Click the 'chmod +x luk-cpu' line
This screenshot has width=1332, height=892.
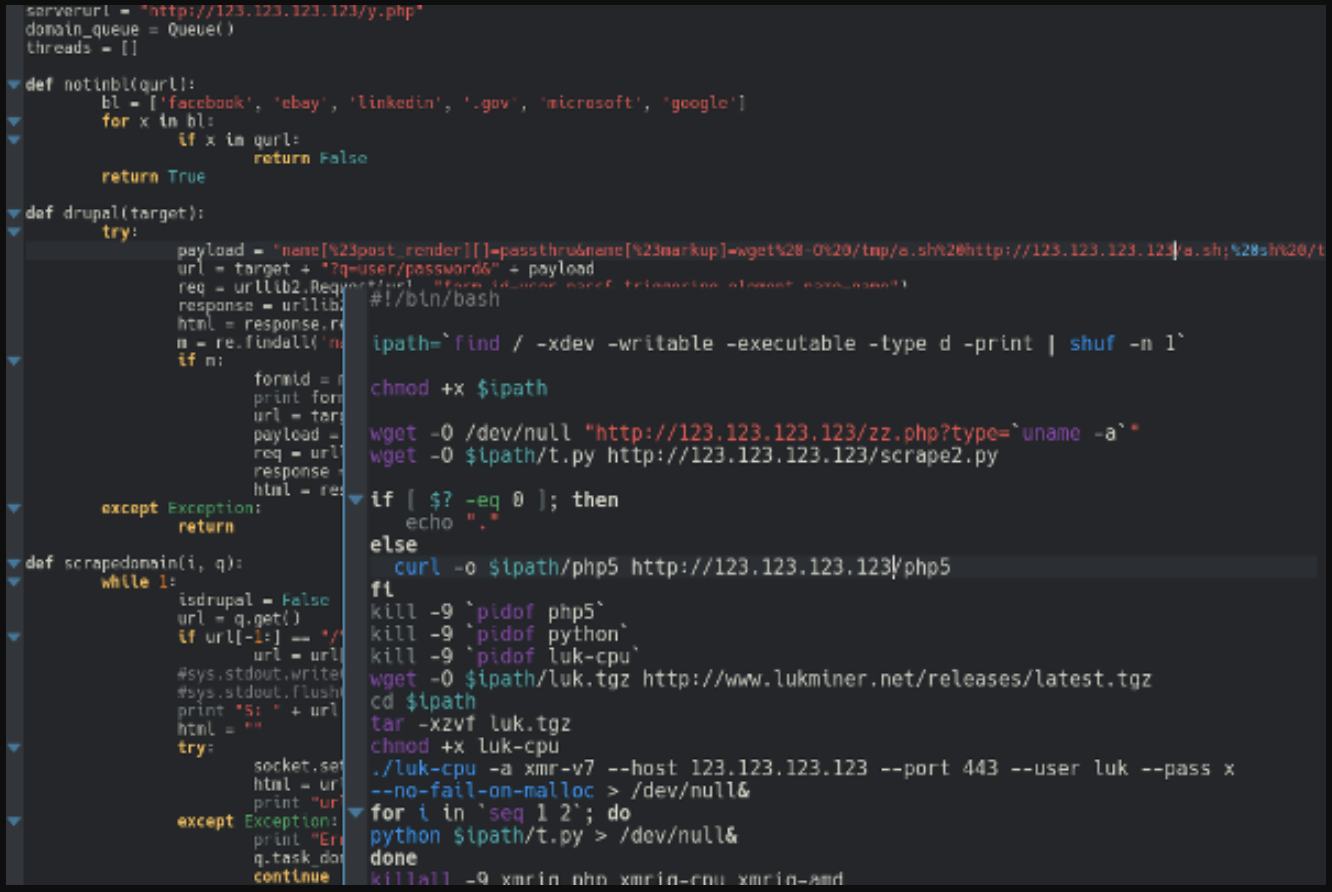point(465,746)
